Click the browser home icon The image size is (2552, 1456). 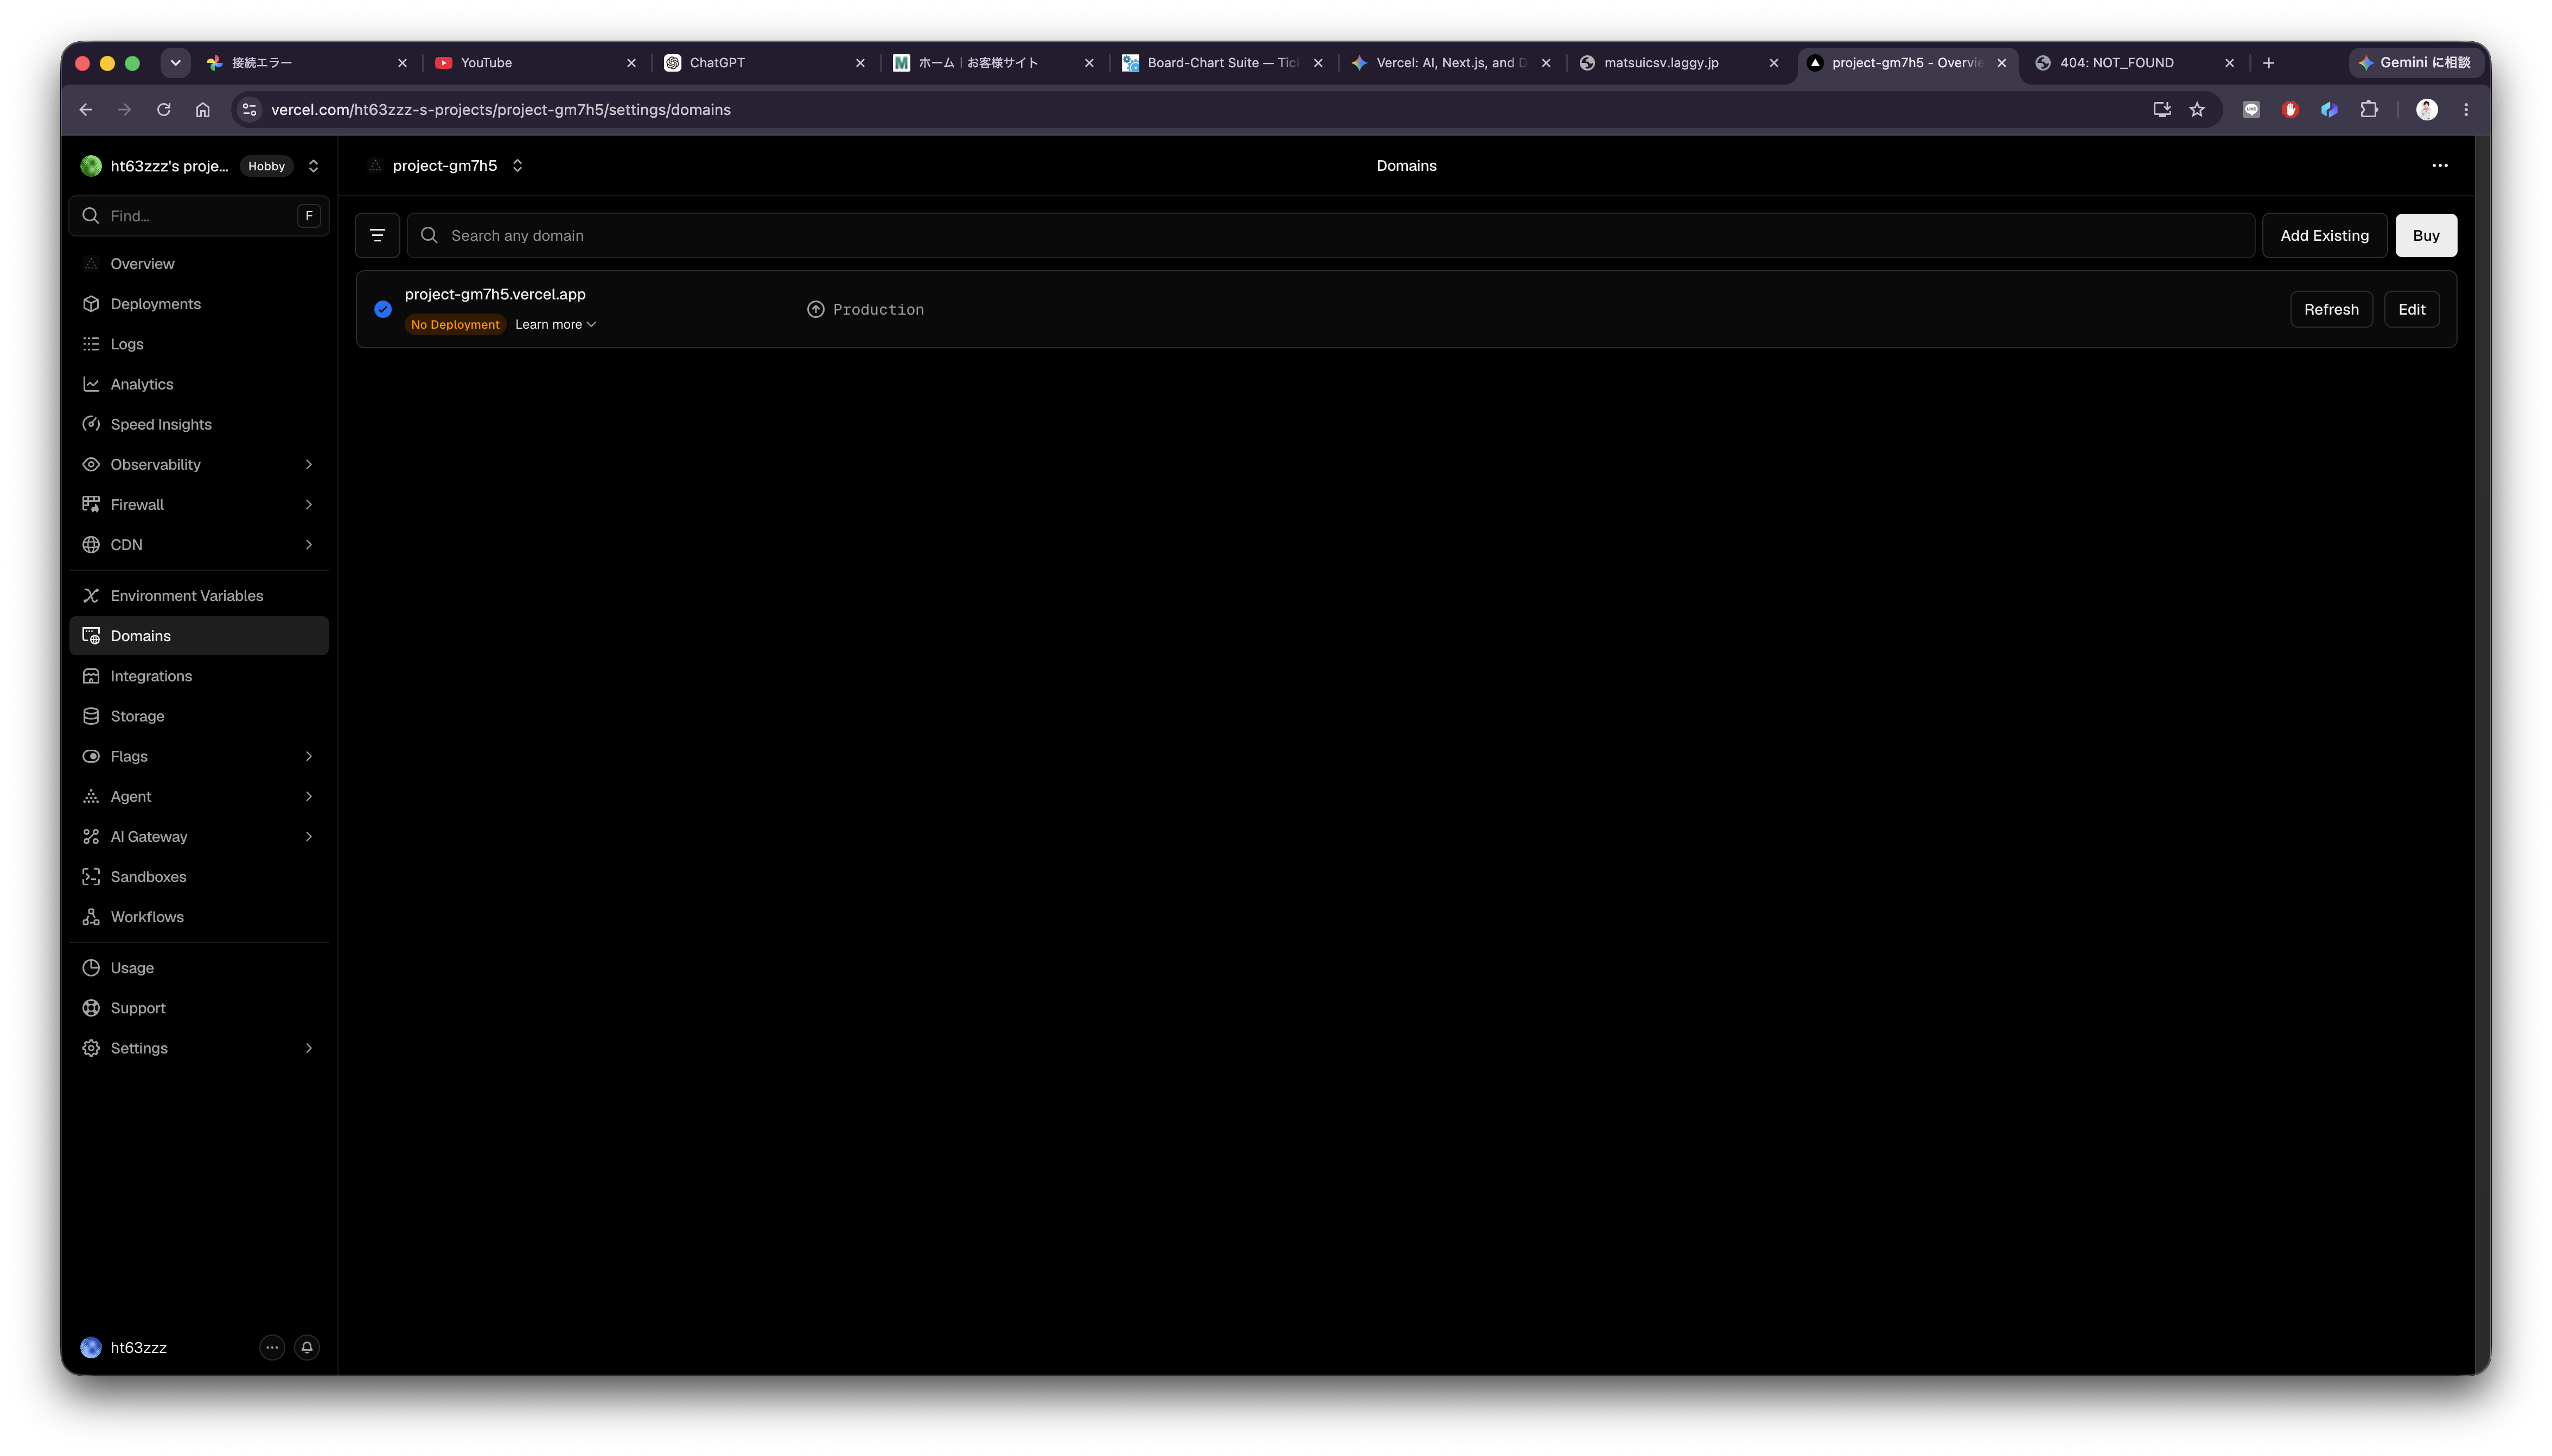[x=203, y=110]
